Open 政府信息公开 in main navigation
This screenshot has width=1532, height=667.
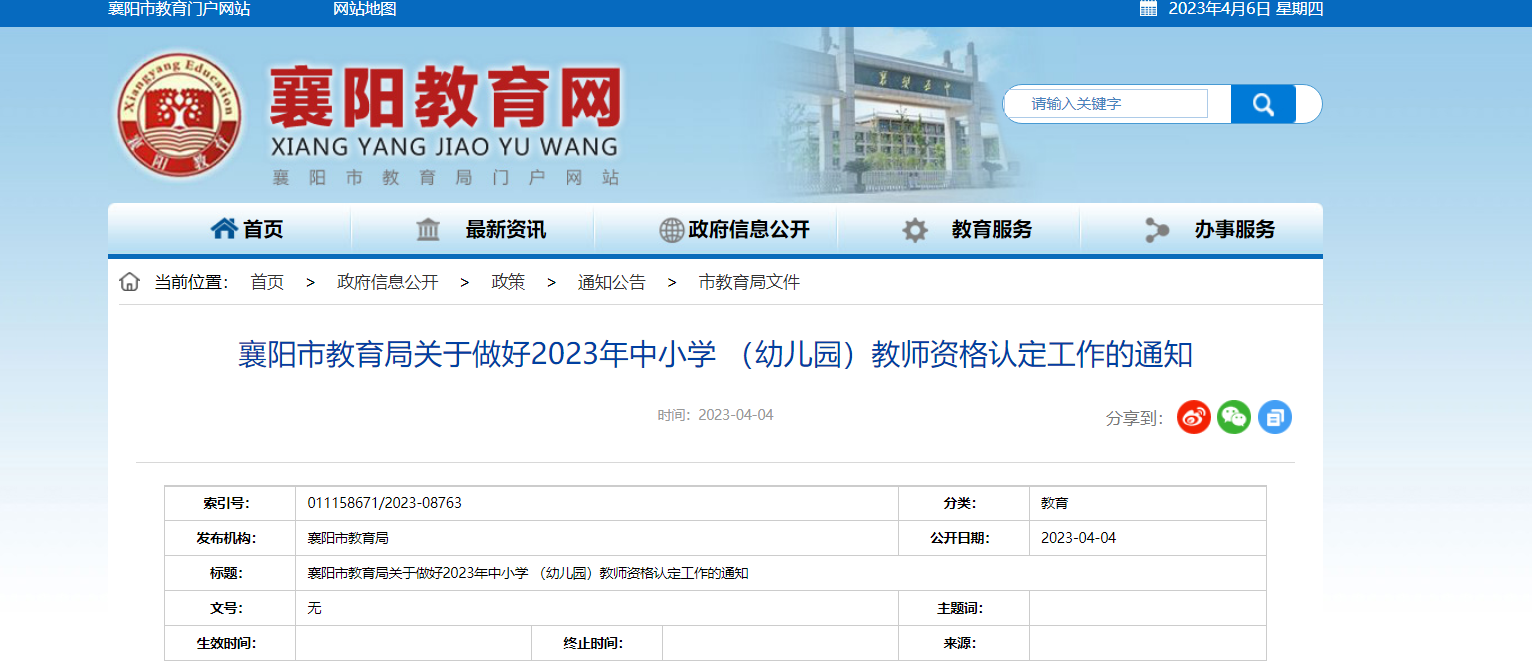716,230
